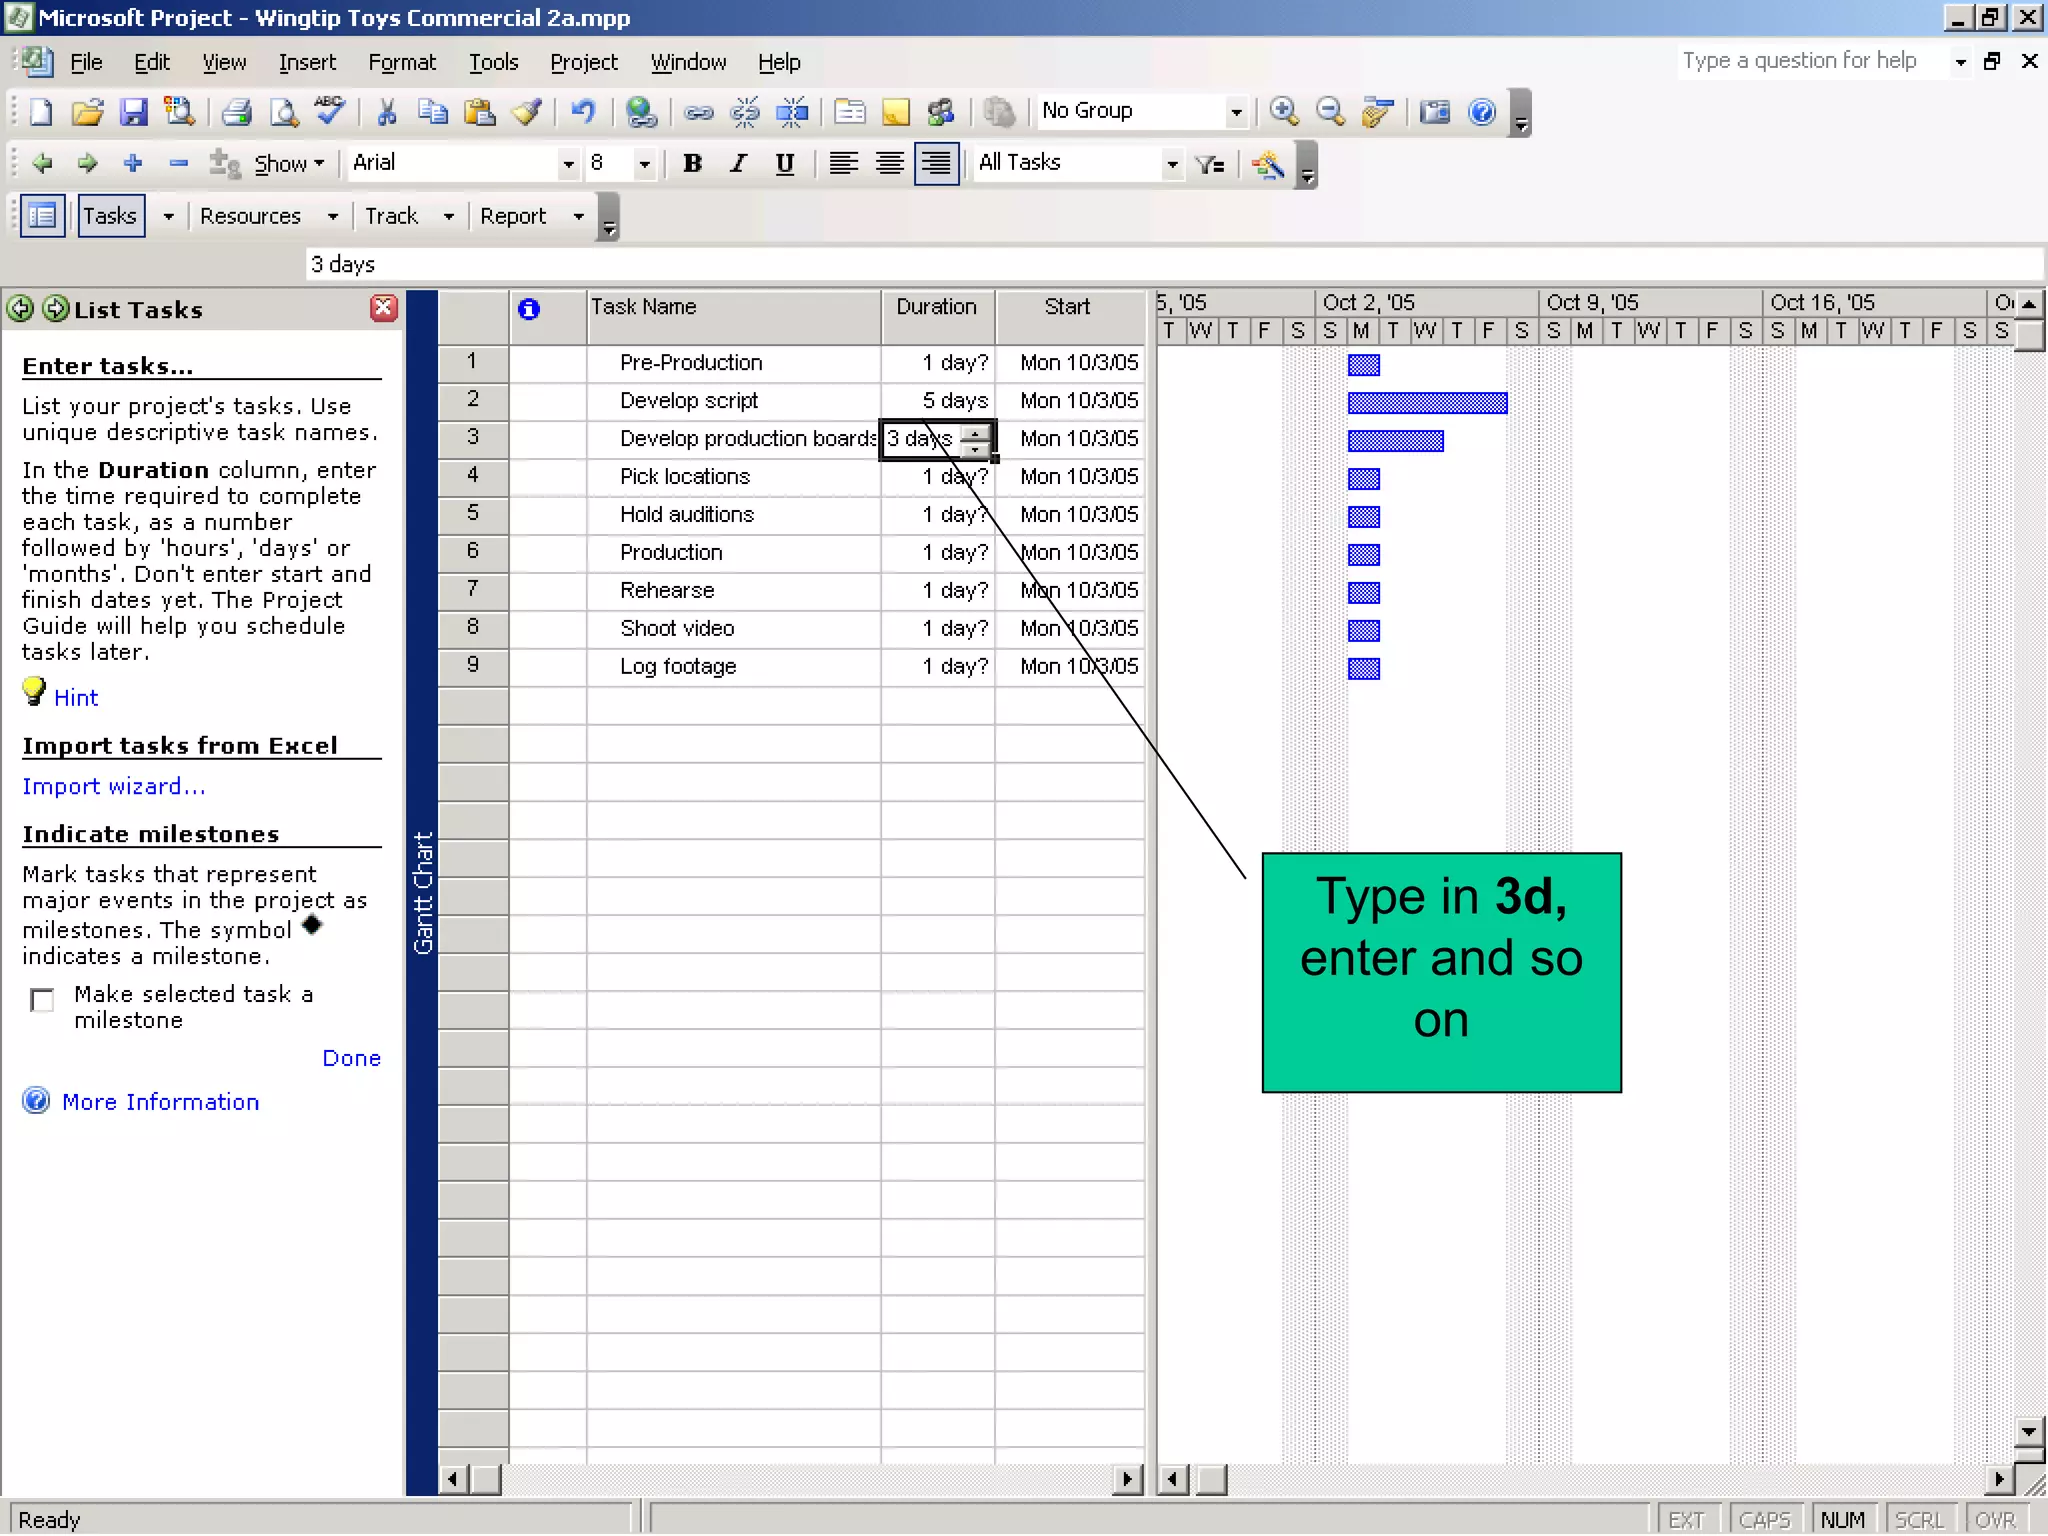Close the List Tasks side pane

coord(383,308)
